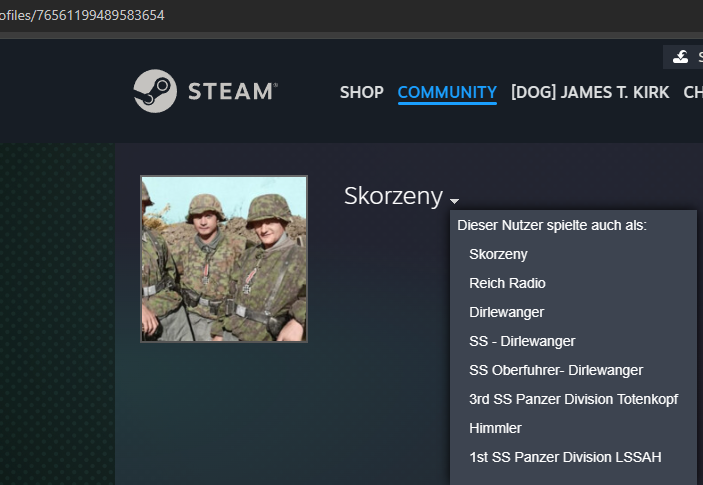Click the 'Dieser Nutzer spielte auch als:' header
The width and height of the screenshot is (703, 485).
pos(552,225)
